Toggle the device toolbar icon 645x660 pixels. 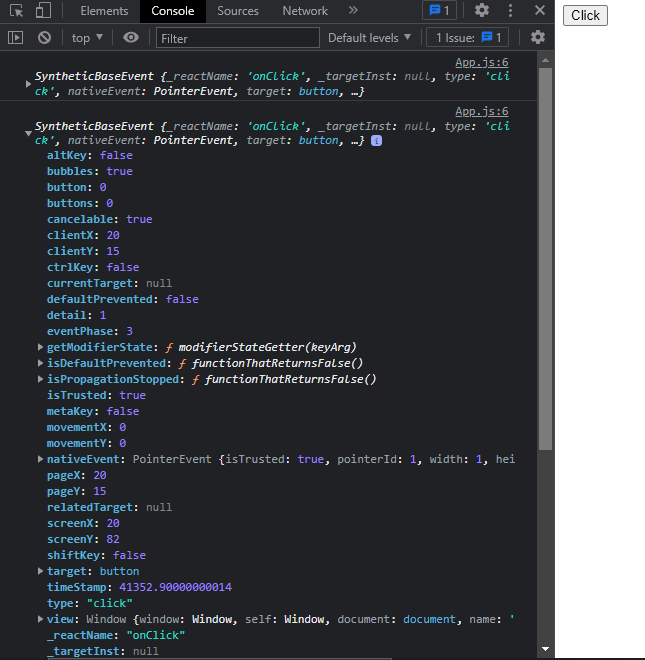click(43, 11)
